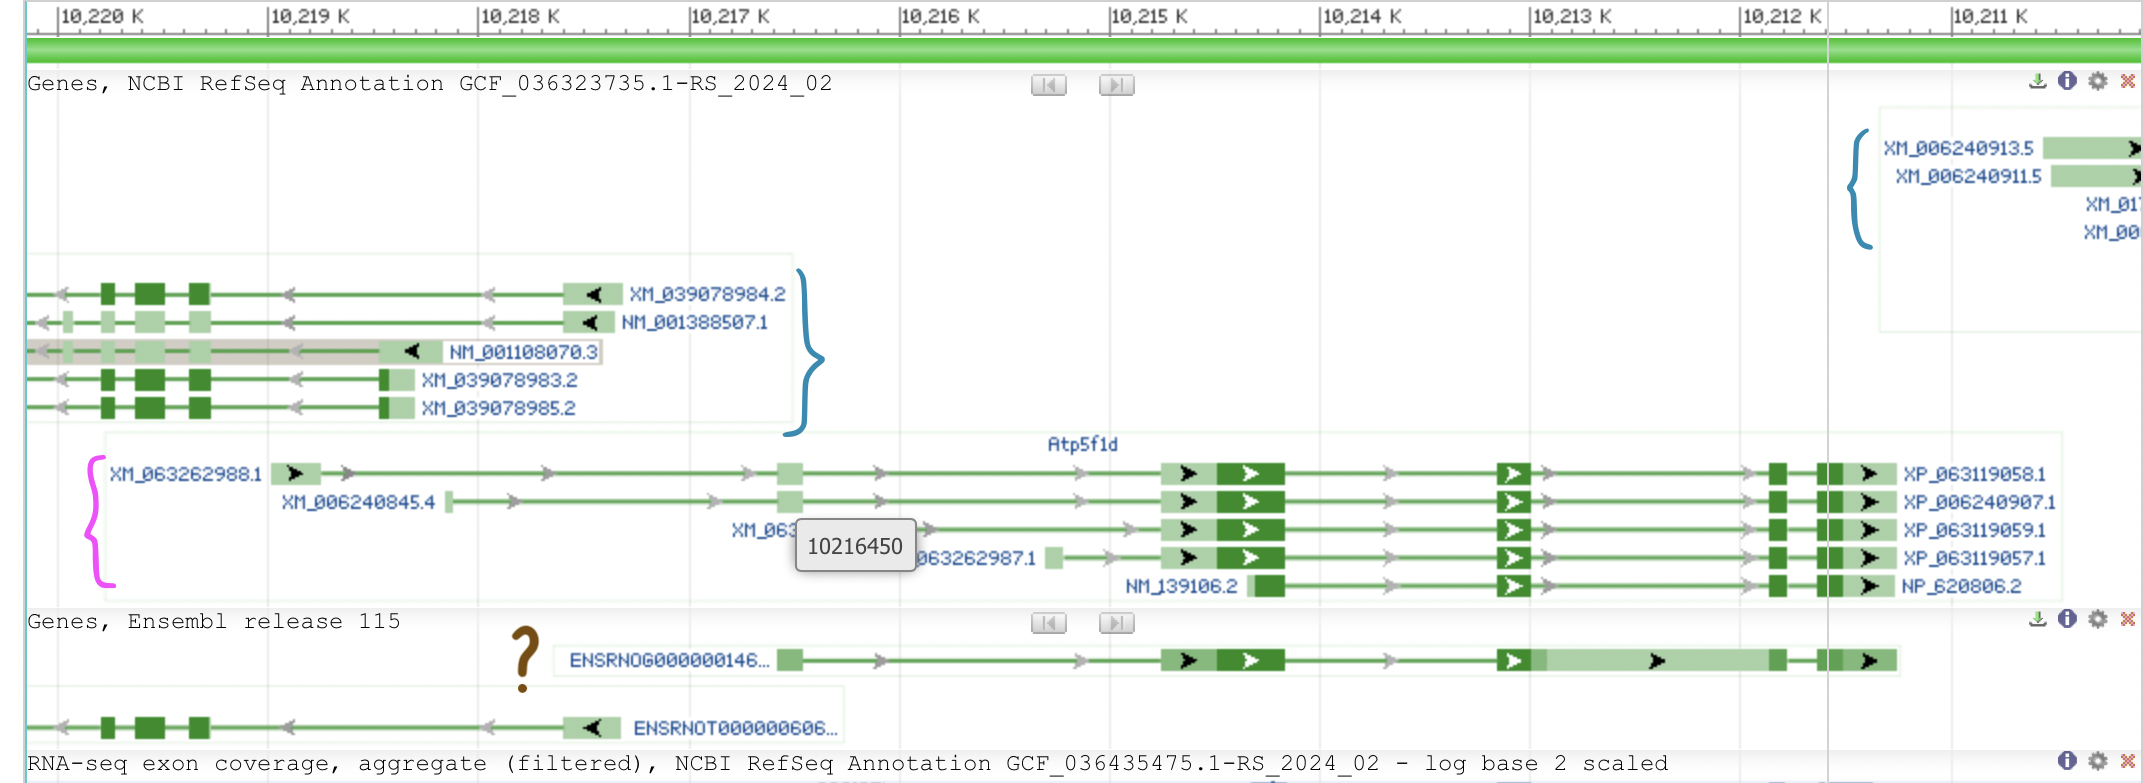Close the Ensembl release 115 track

pyautogui.click(x=2128, y=619)
